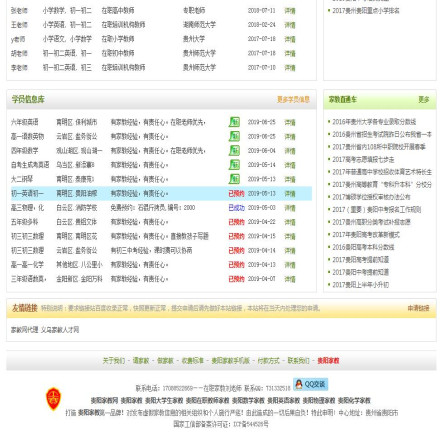
Task: Open 2017年贵阳高考改革新模式 article
Action: click(x=366, y=235)
